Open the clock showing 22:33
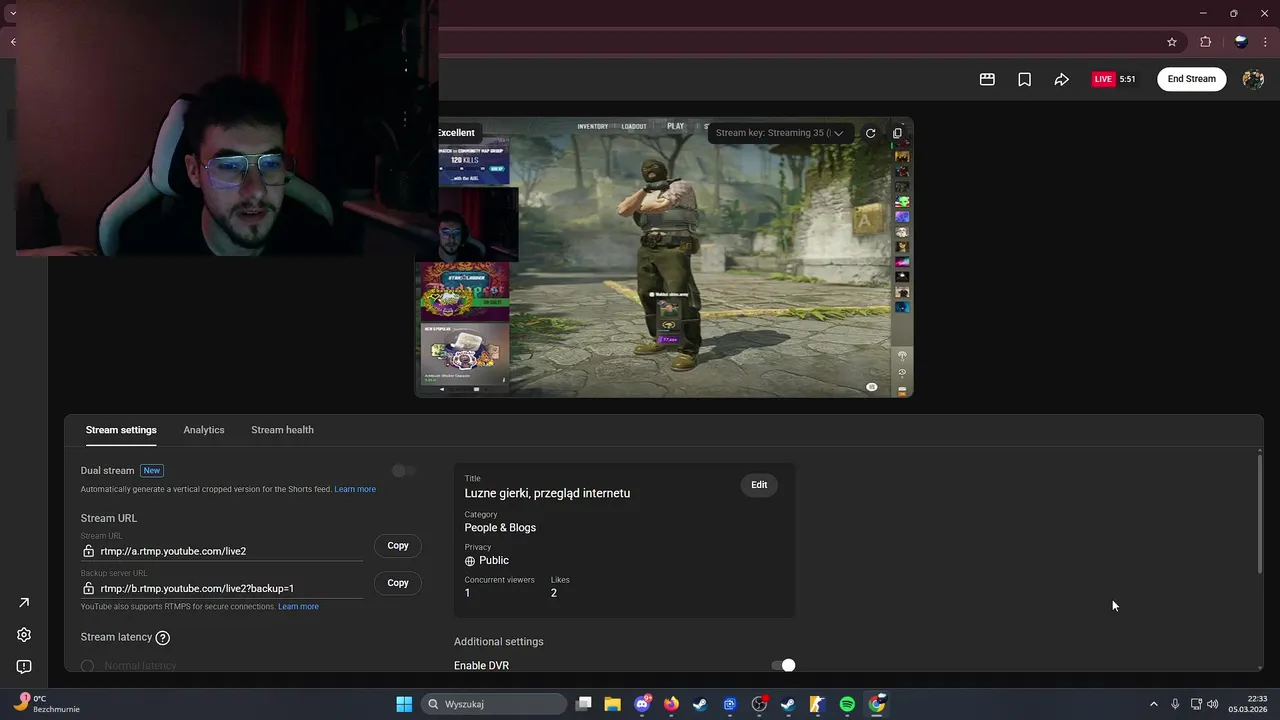Screen dimensions: 1280x720 click(1249, 704)
